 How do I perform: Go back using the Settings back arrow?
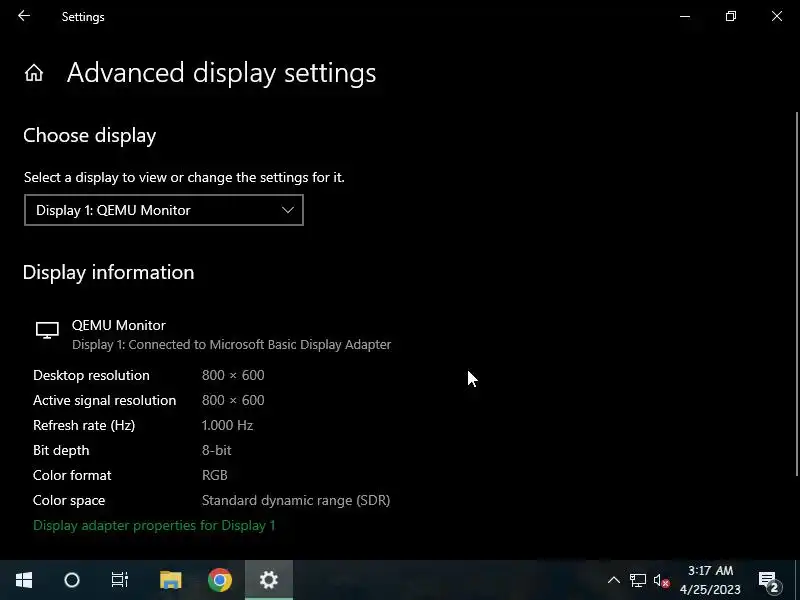[x=24, y=16]
